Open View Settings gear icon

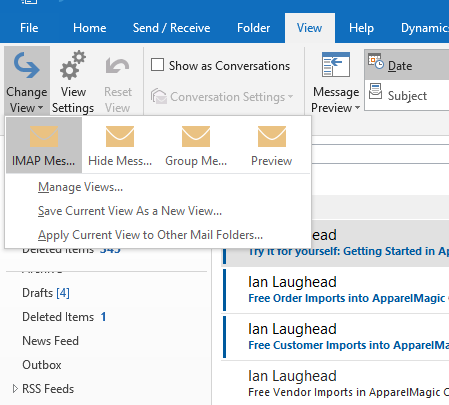pos(73,66)
